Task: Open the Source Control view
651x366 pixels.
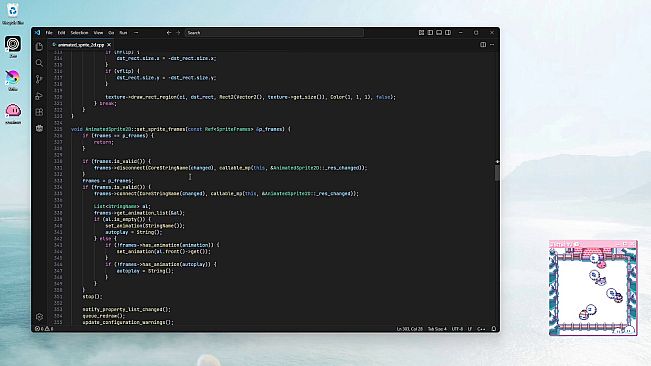Action: (39, 79)
